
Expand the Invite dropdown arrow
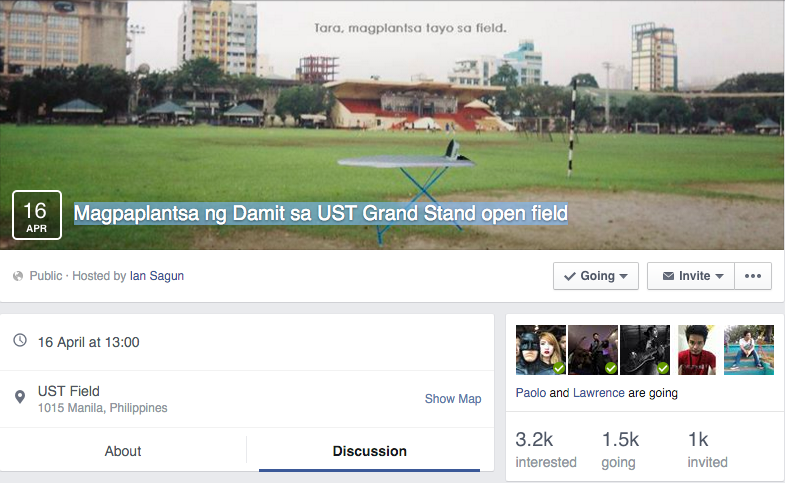coord(719,276)
